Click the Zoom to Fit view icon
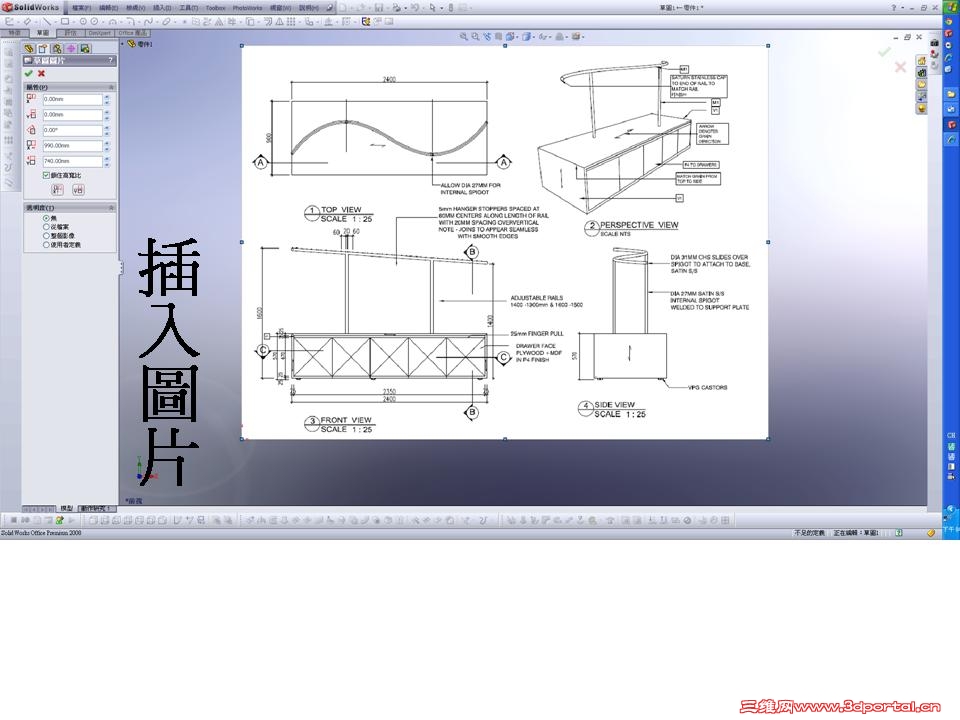Image resolution: width=960 pixels, height=720 pixels. 463,37
